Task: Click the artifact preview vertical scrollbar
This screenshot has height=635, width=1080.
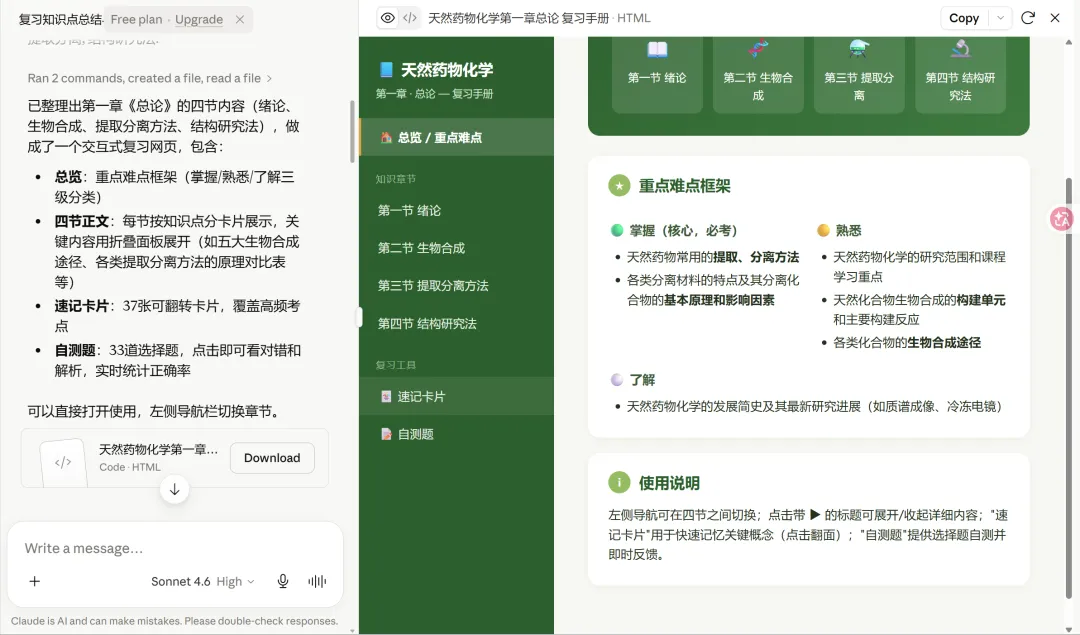Action: click(1069, 386)
